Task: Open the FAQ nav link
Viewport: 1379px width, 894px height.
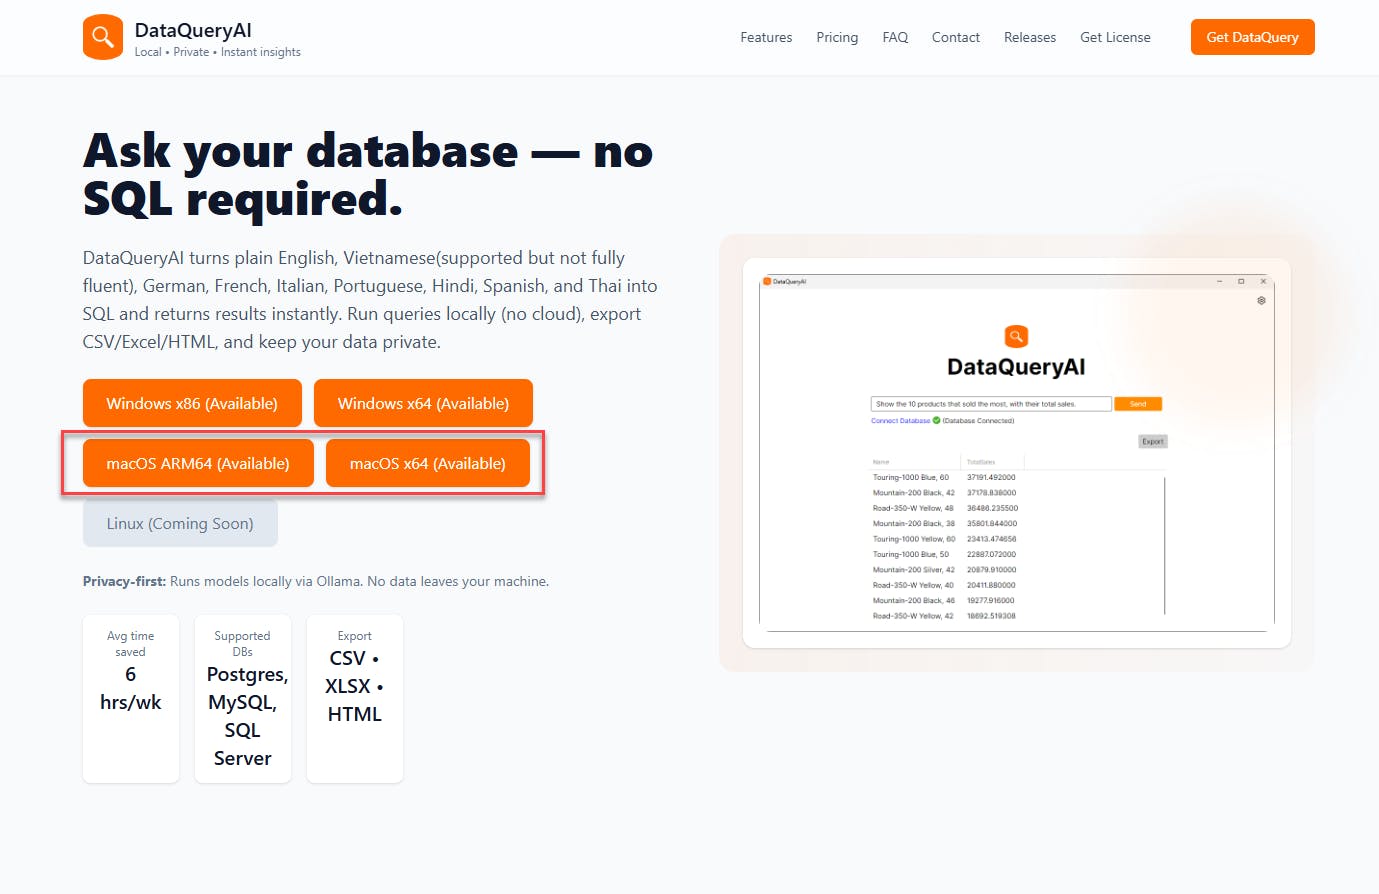Action: [895, 37]
